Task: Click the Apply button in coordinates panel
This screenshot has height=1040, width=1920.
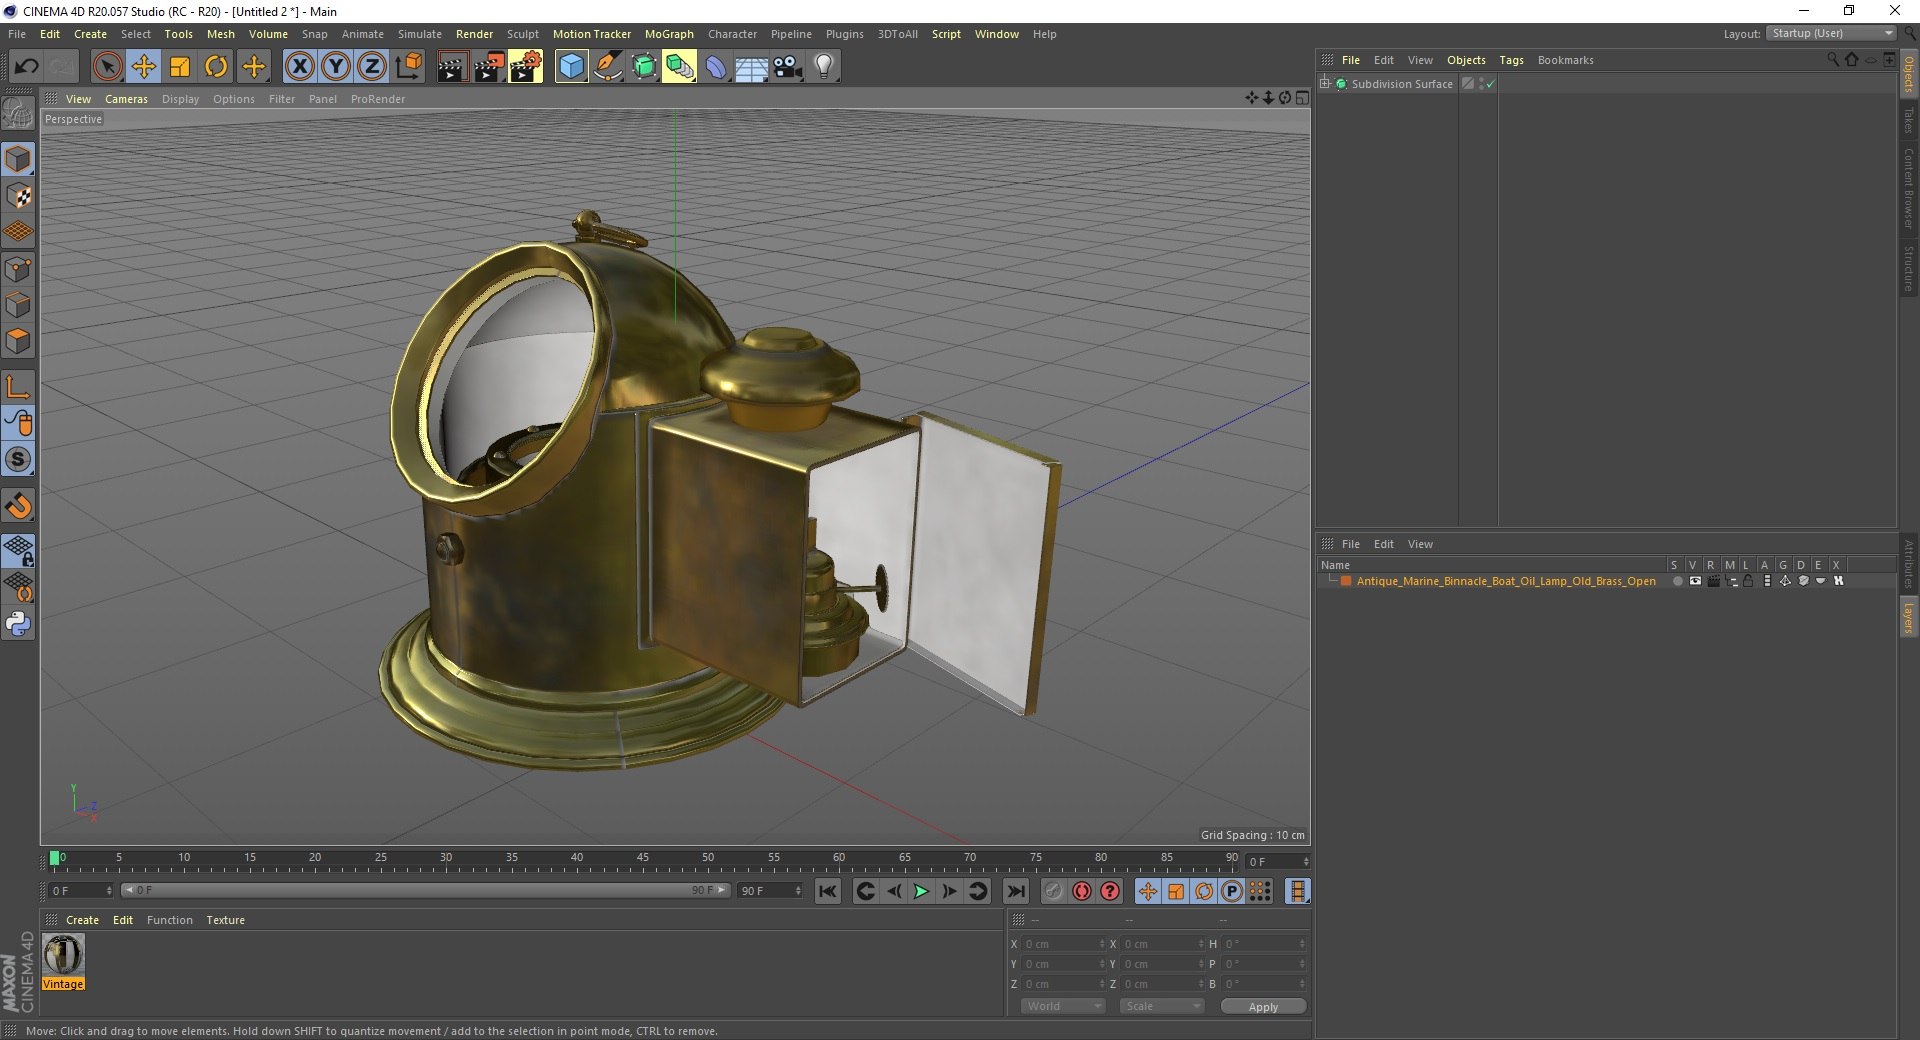Action: pyautogui.click(x=1263, y=1006)
